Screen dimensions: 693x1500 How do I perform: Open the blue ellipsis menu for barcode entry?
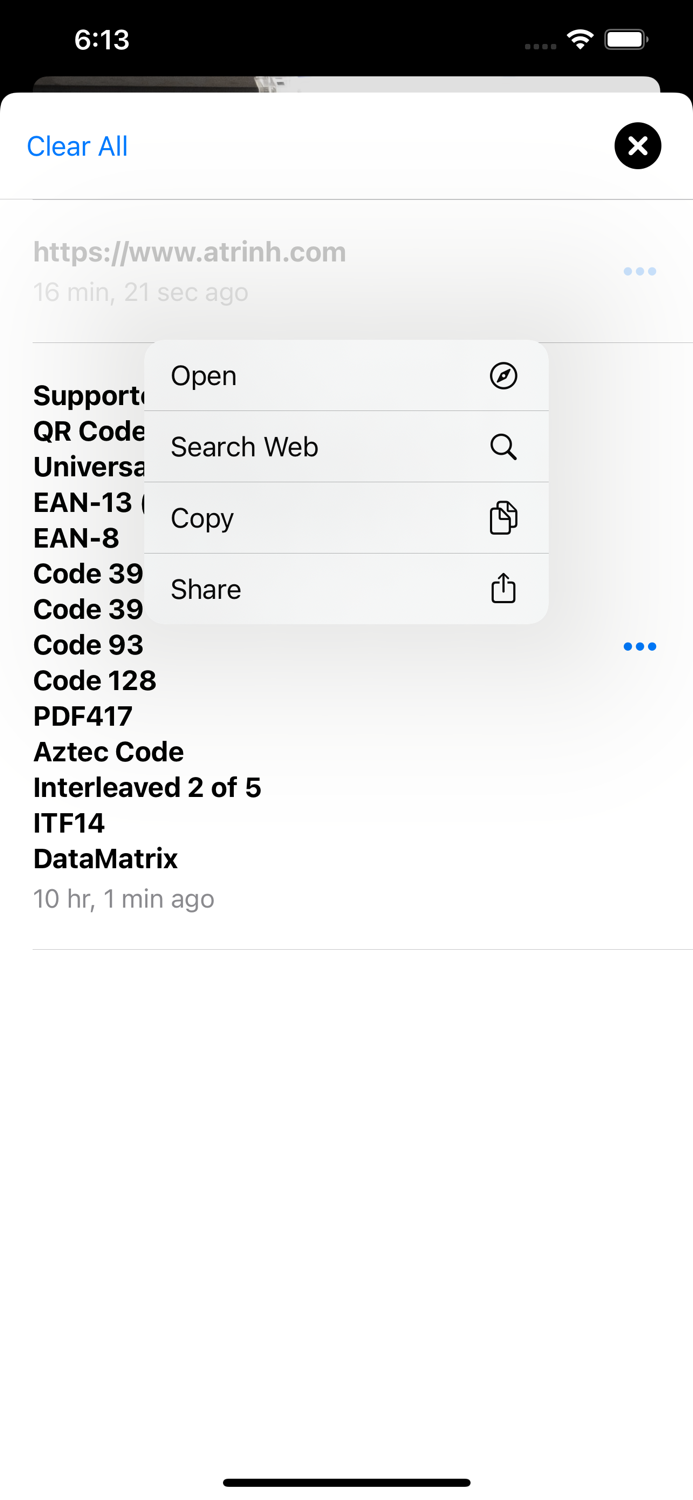639,646
